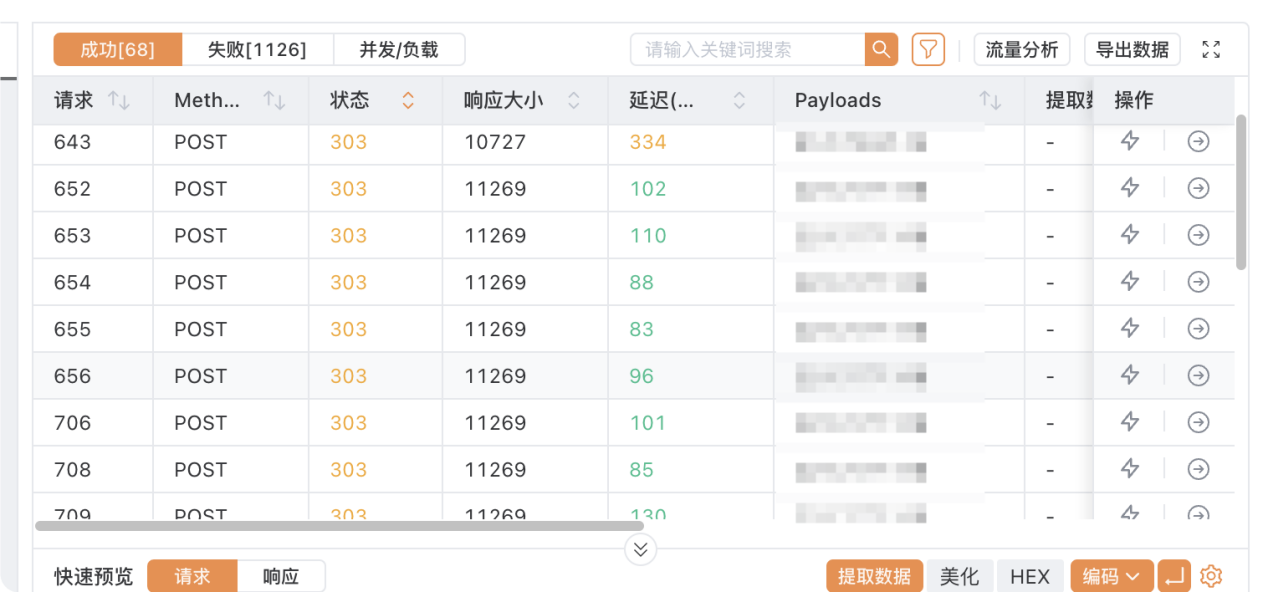This screenshot has height=592, width=1268.
Task: Toggle the line wrap return-arrow button
Action: tap(1174, 576)
